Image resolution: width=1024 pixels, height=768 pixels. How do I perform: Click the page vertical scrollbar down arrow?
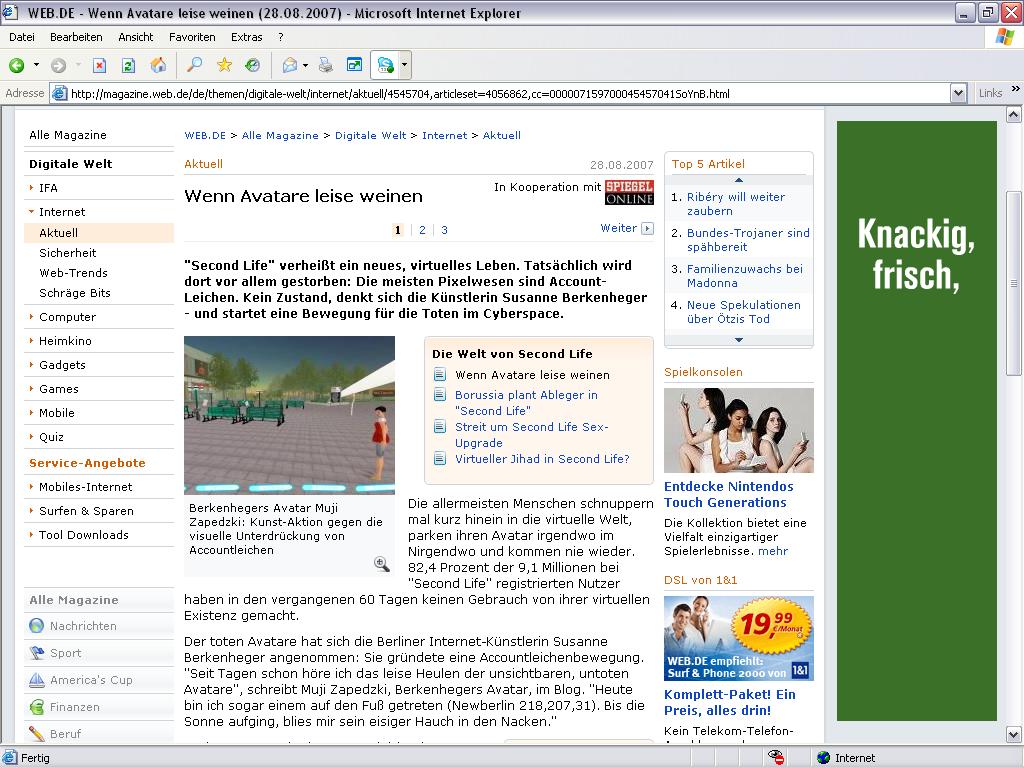click(1015, 735)
